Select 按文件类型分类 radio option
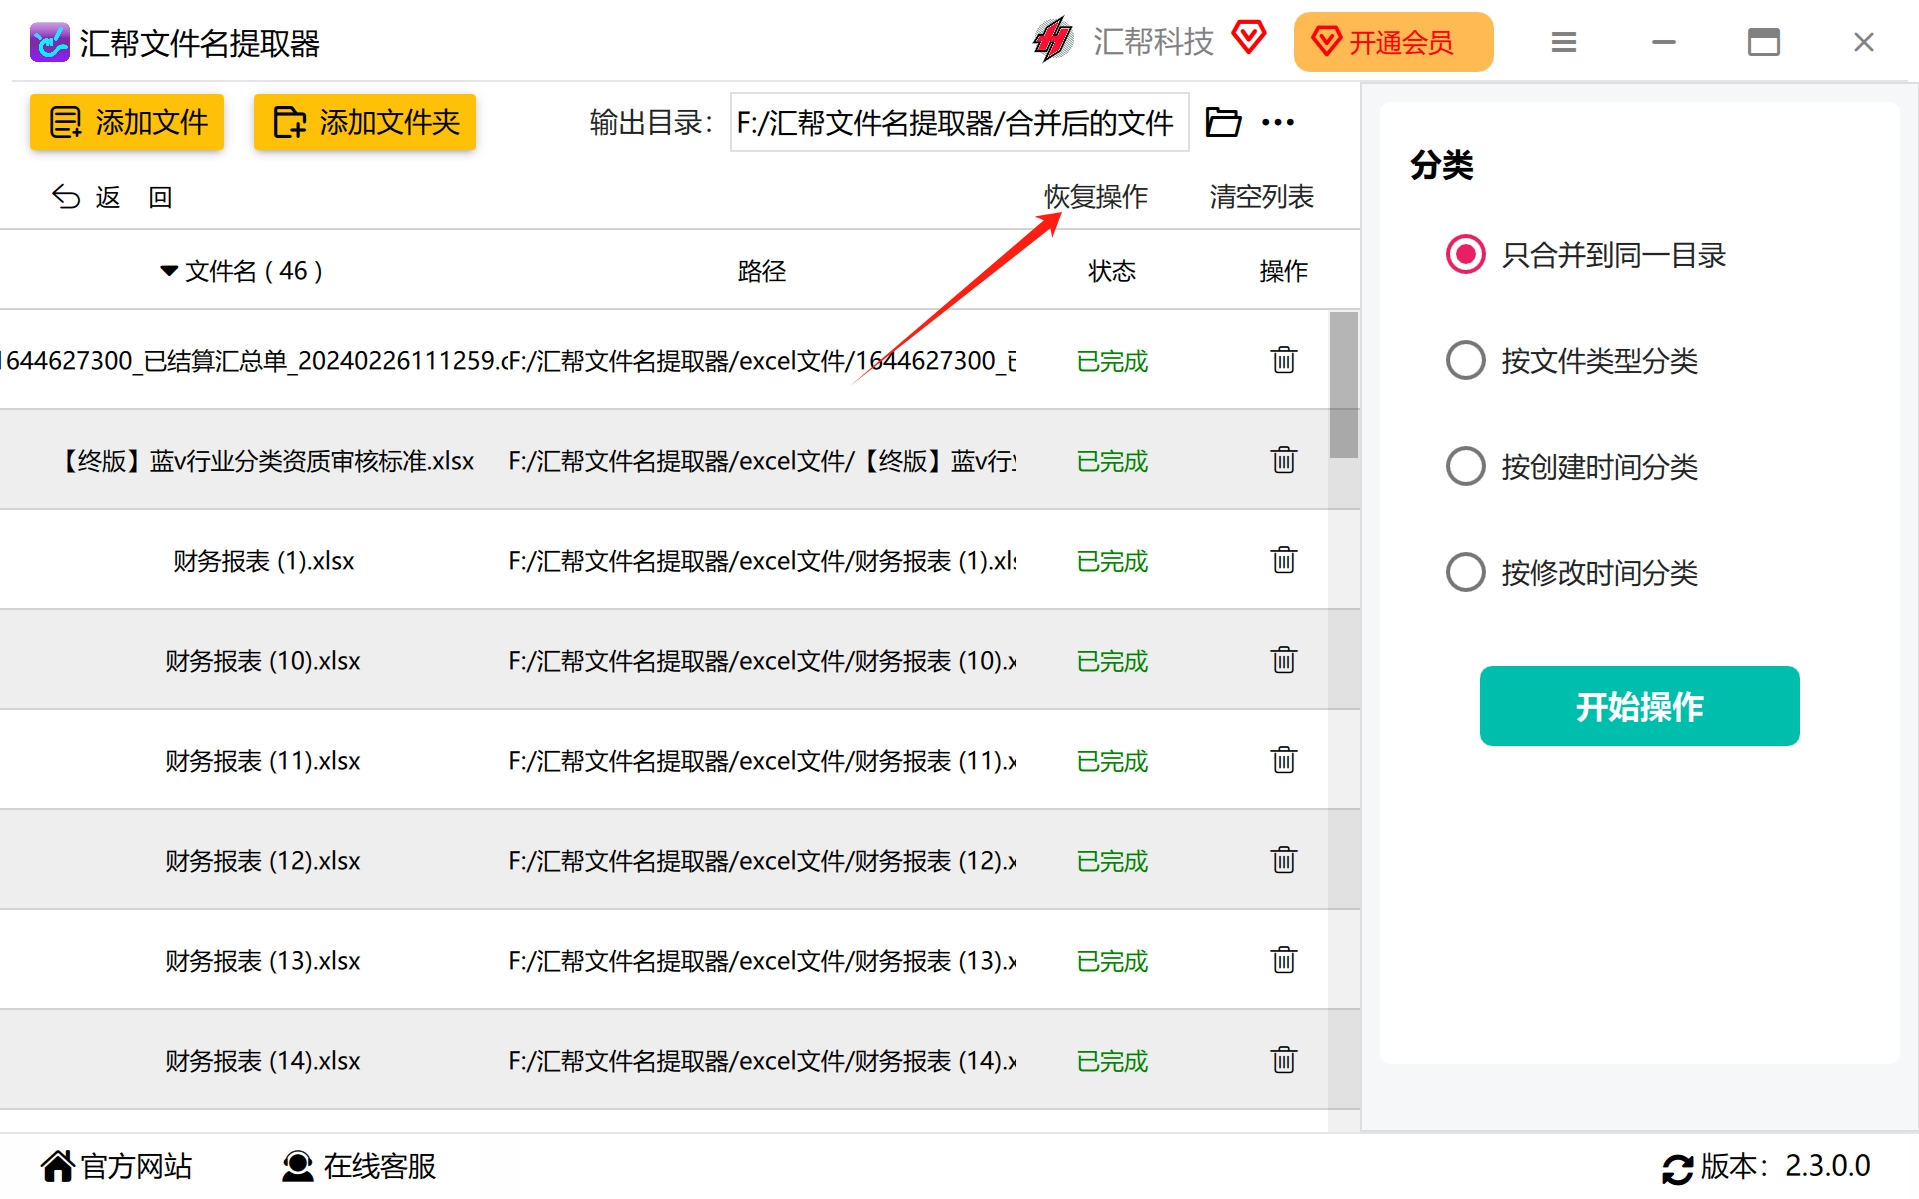Screen dimensions: 1919x1199 coord(1465,360)
